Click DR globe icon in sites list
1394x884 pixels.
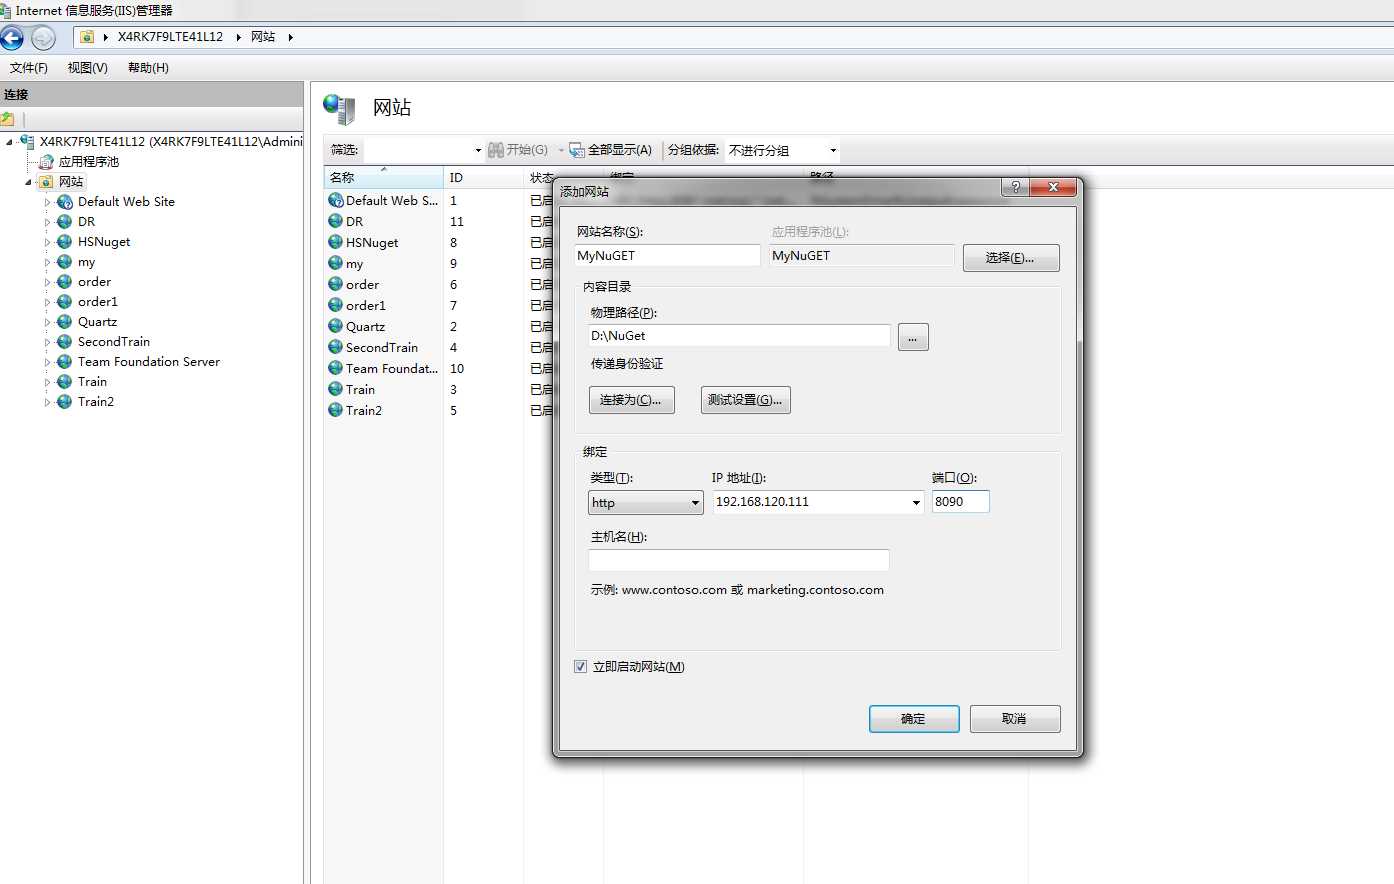[x=336, y=221]
